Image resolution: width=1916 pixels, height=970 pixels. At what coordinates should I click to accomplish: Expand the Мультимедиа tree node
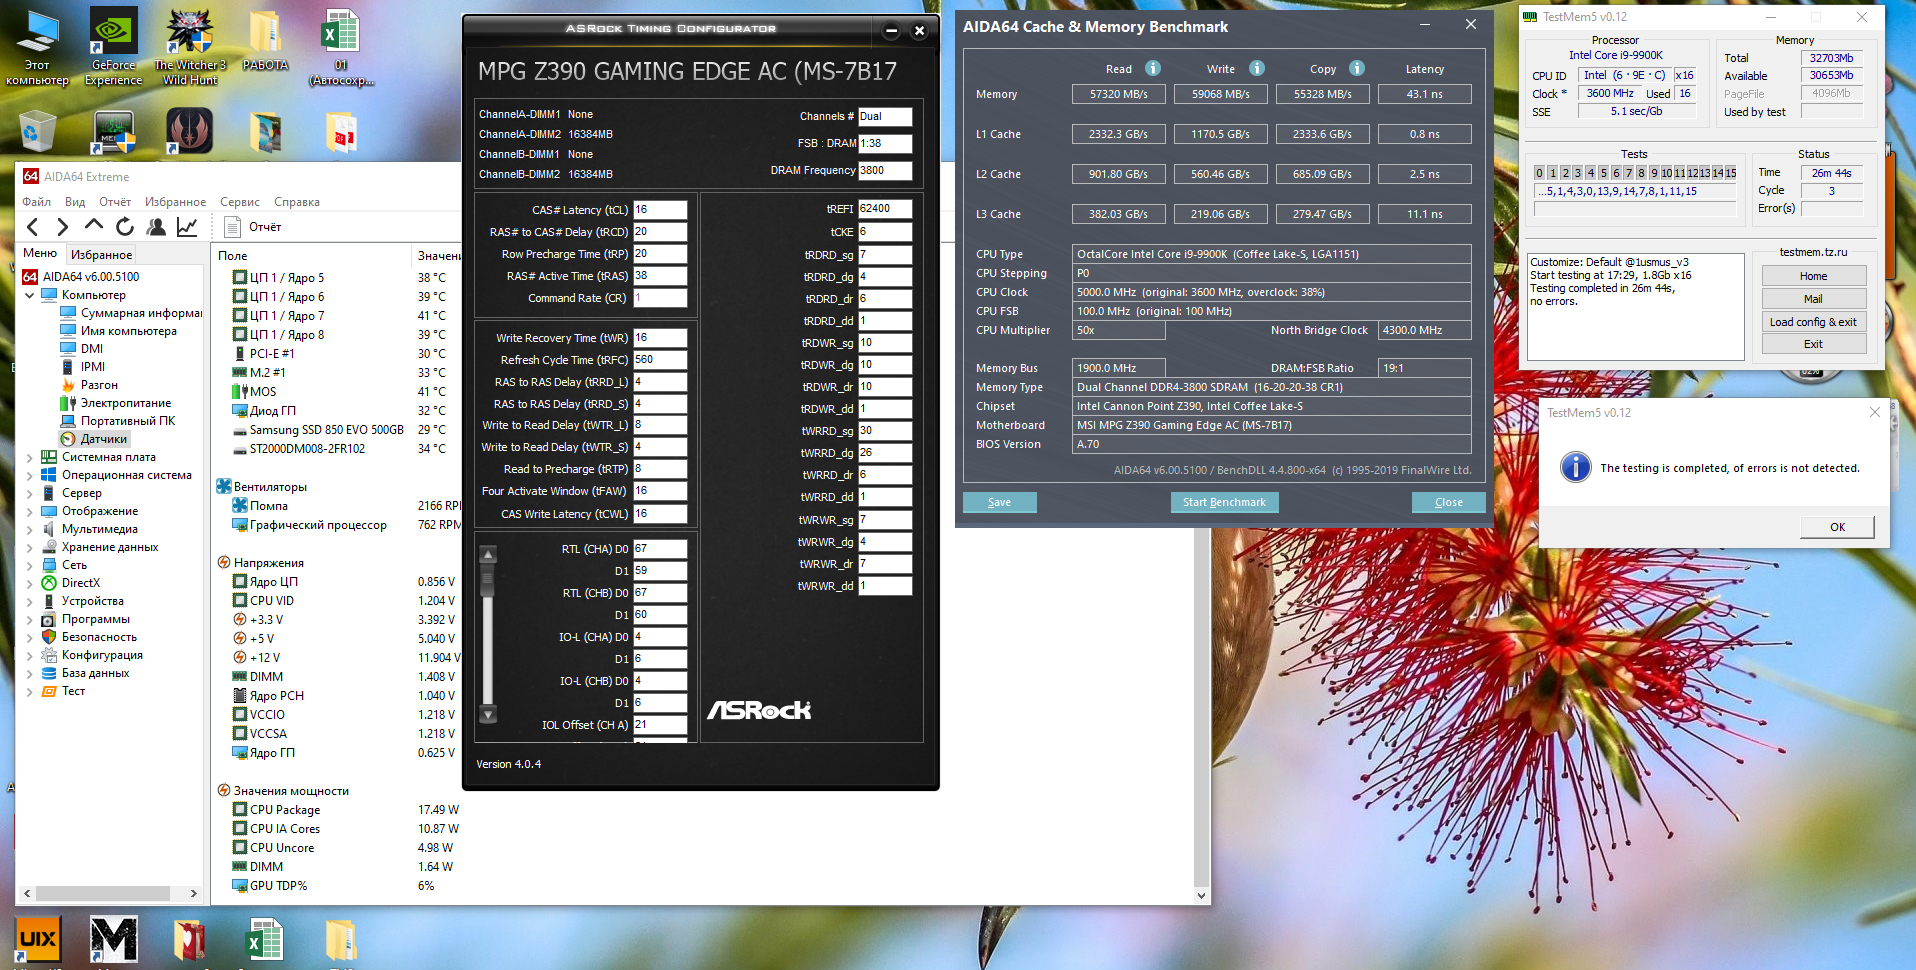[x=29, y=529]
